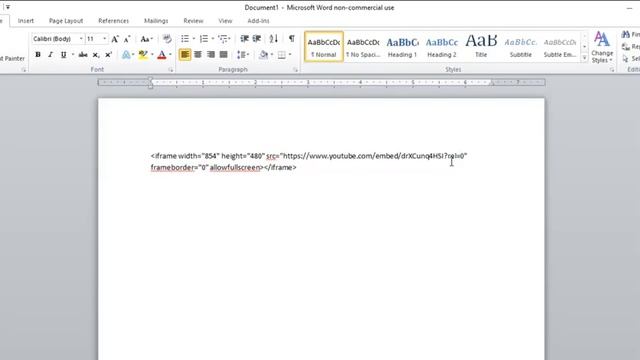Click Shrink Font icon
Screen dimensions: 640x360
[x=127, y=39]
